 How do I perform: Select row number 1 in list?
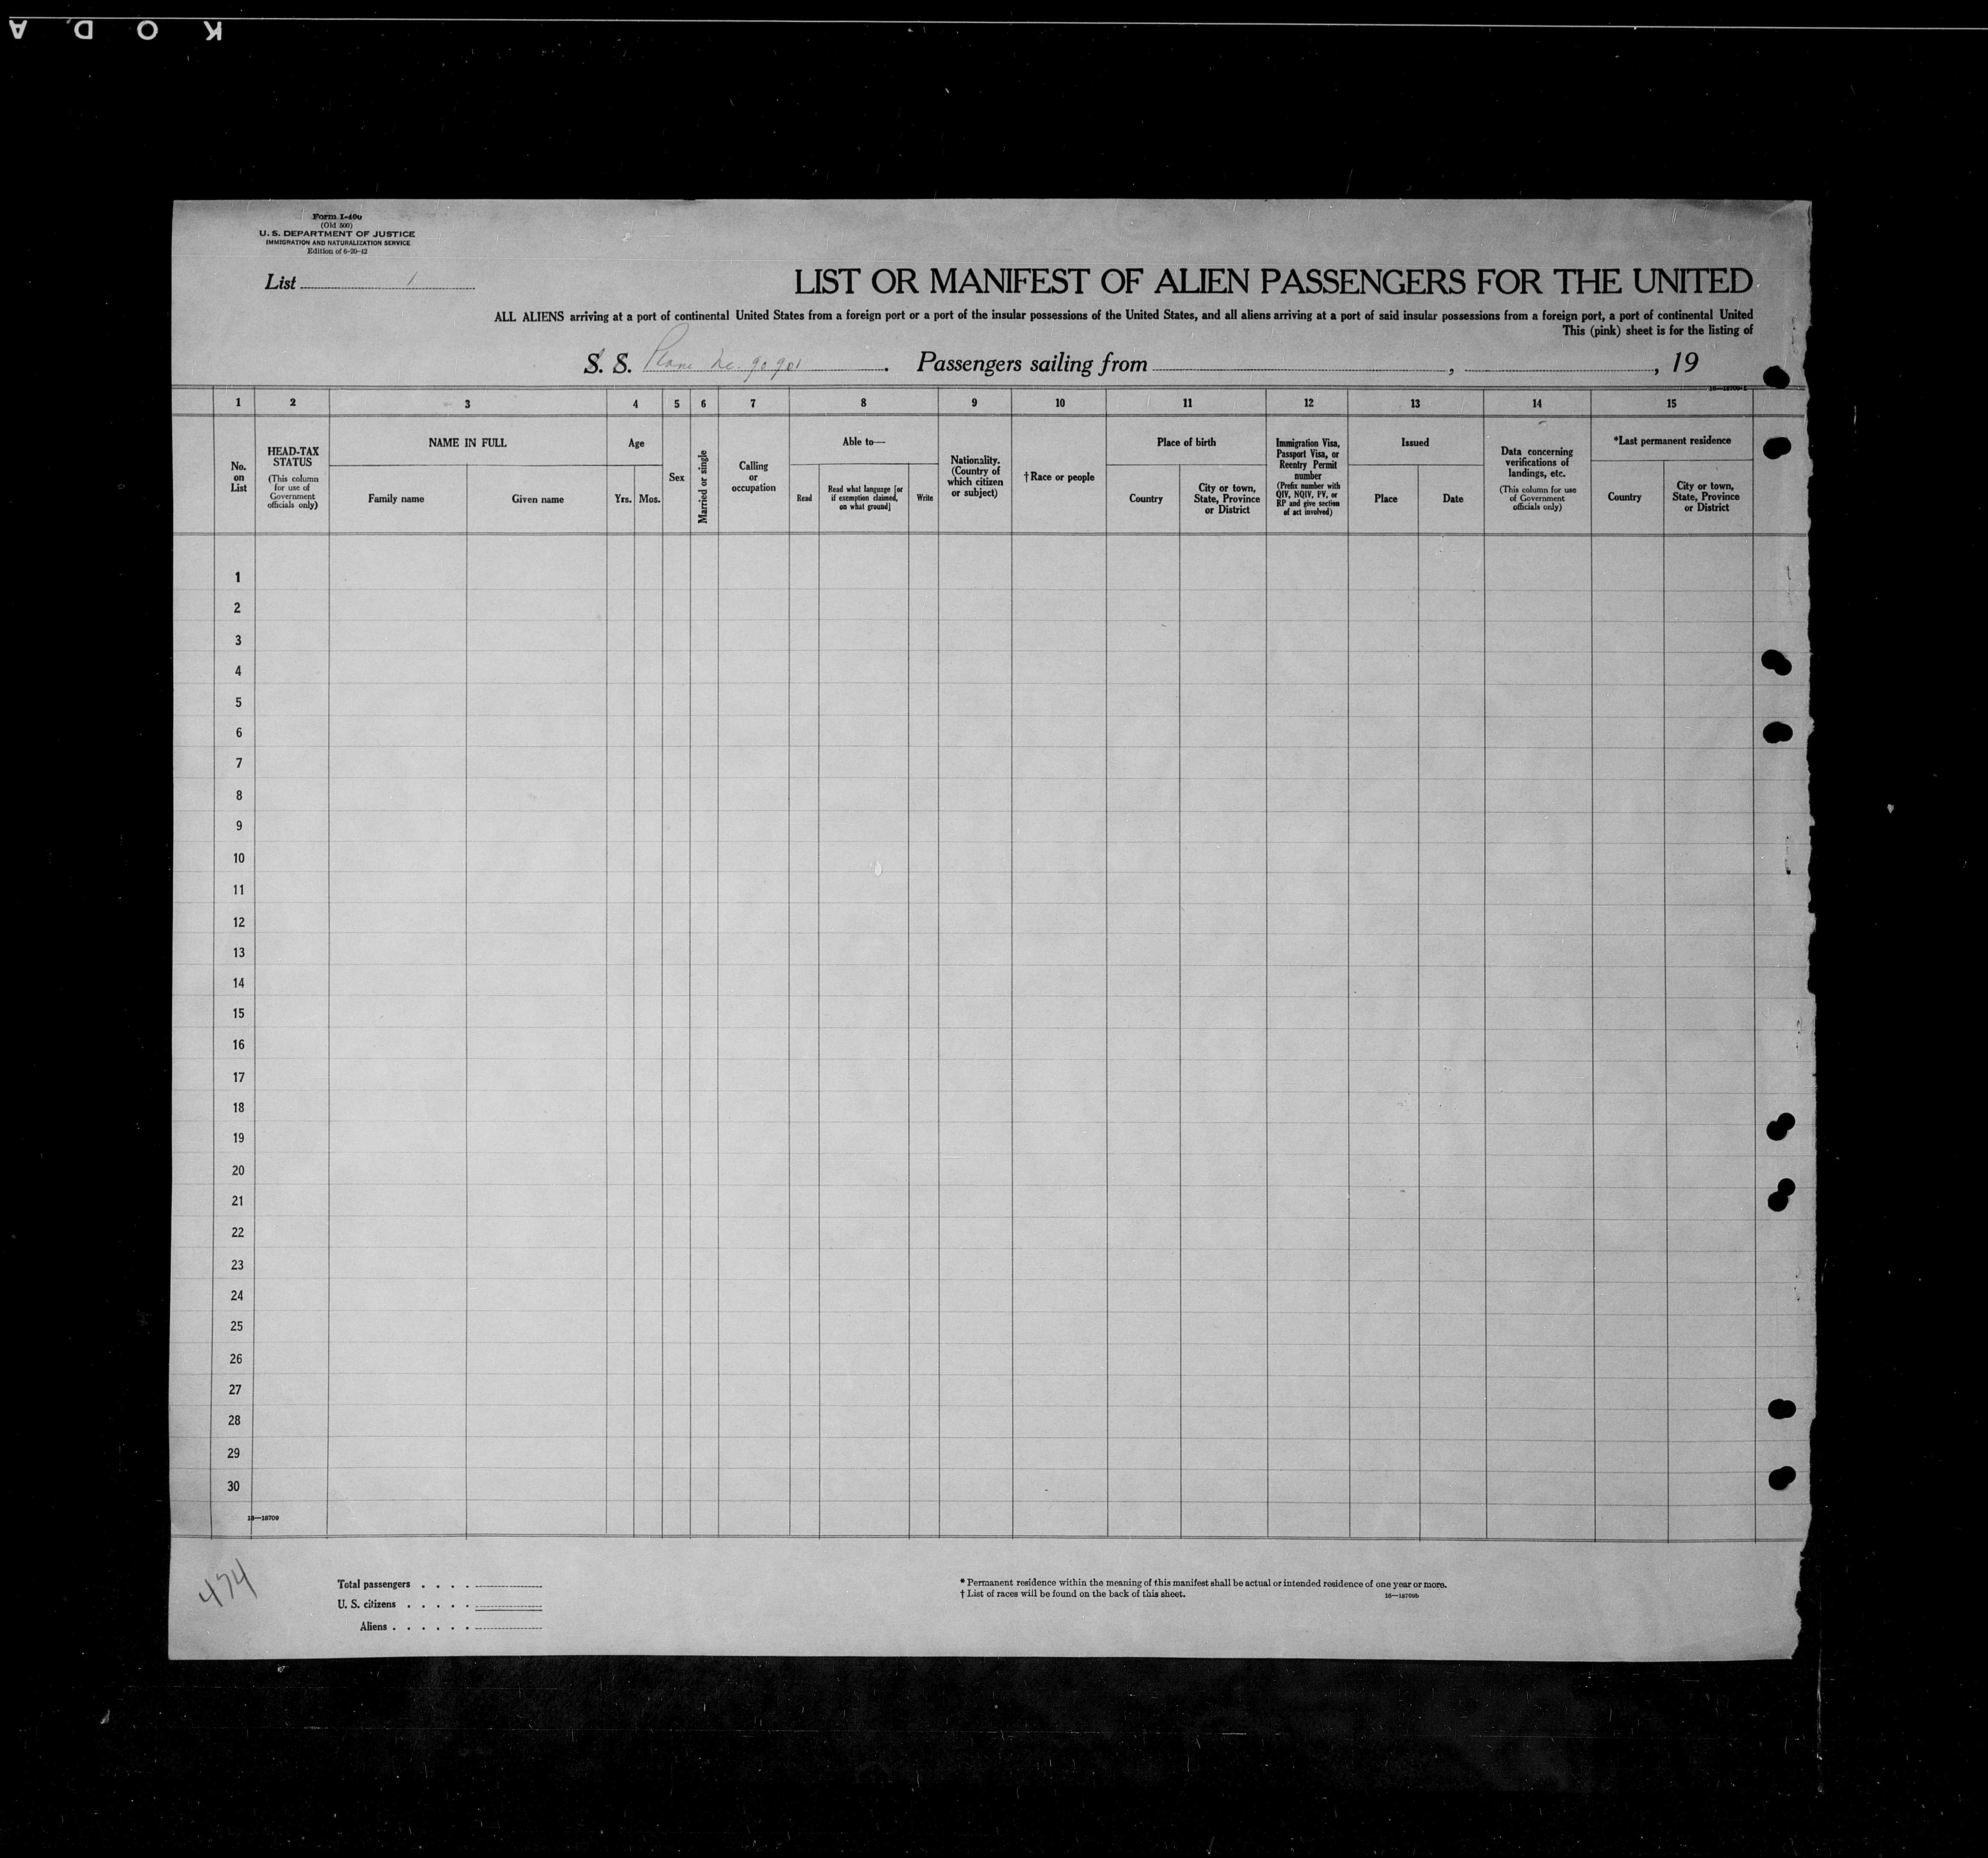click(x=238, y=577)
